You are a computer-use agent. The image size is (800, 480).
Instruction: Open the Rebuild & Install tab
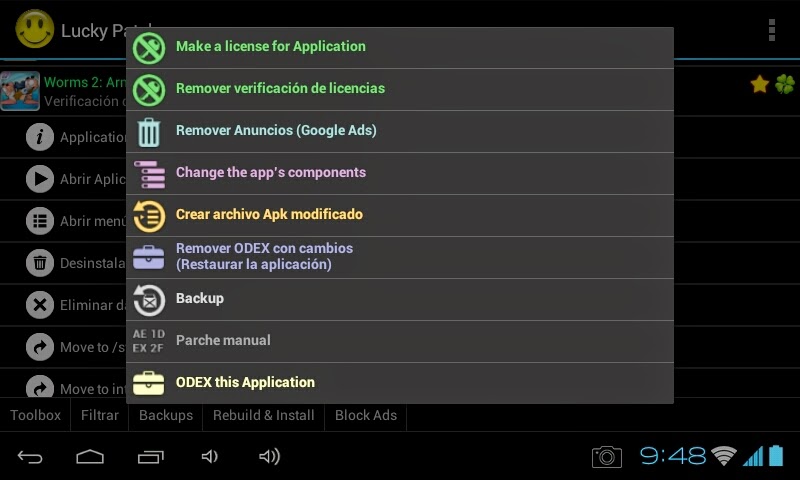(x=263, y=415)
